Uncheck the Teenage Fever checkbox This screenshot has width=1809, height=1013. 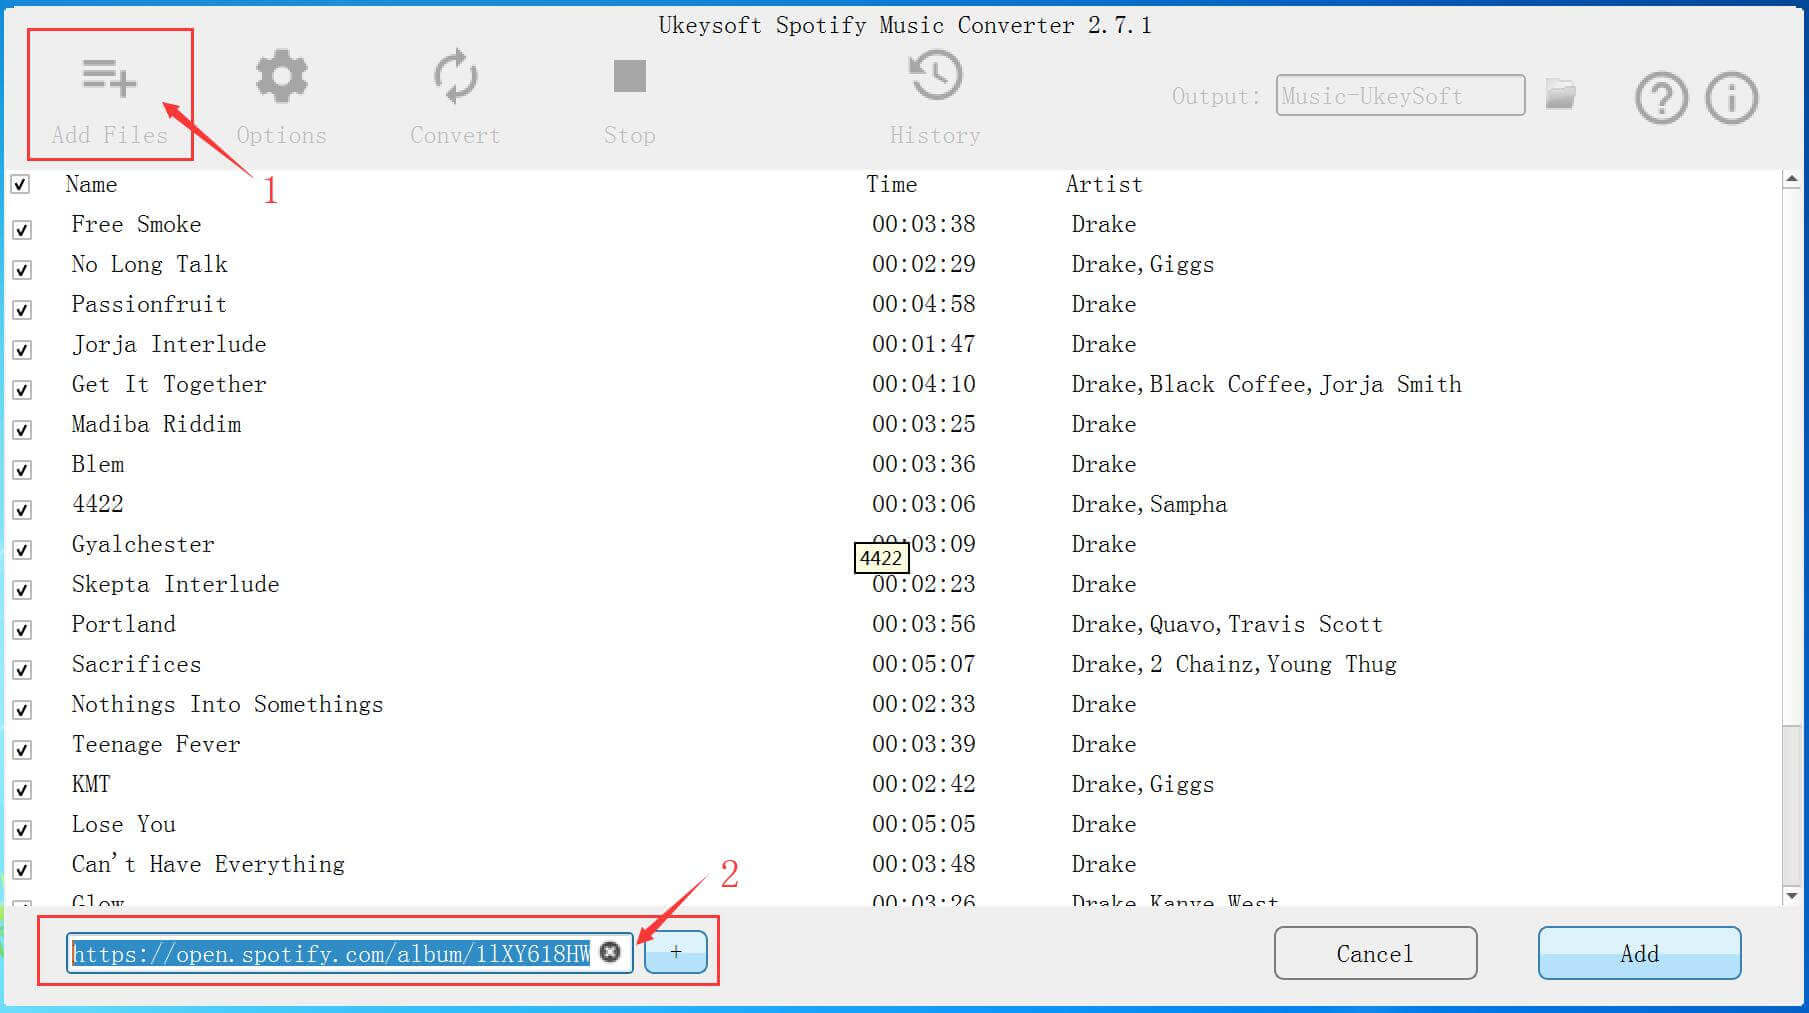(21, 750)
